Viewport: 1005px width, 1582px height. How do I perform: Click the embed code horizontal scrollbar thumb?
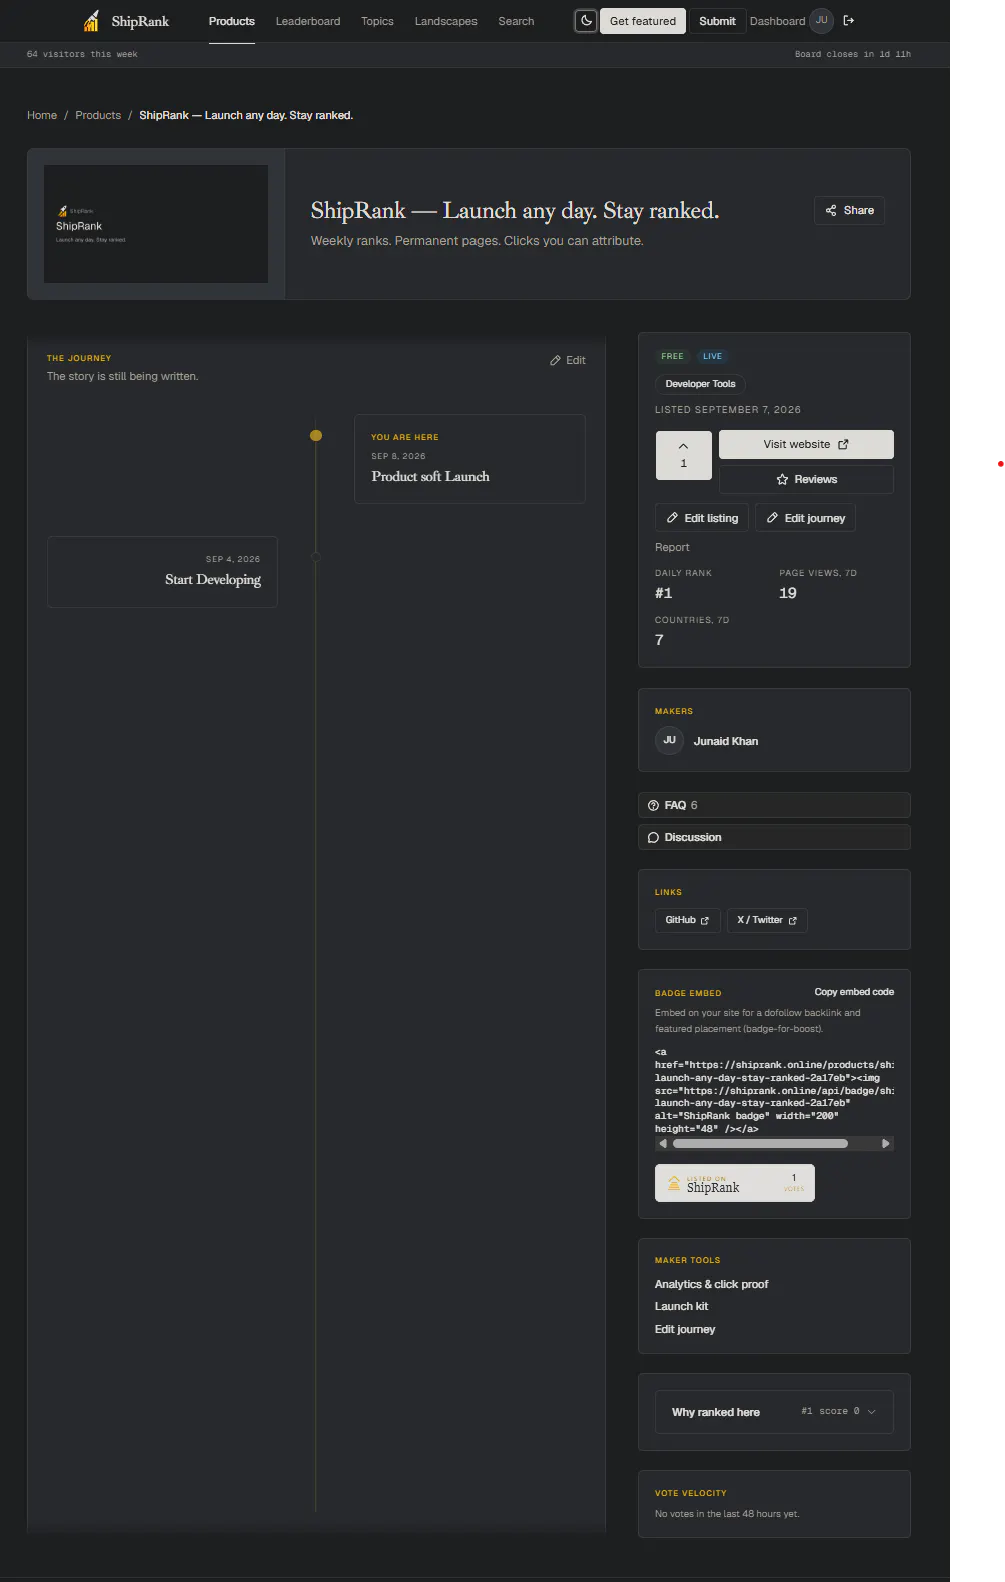click(x=760, y=1143)
